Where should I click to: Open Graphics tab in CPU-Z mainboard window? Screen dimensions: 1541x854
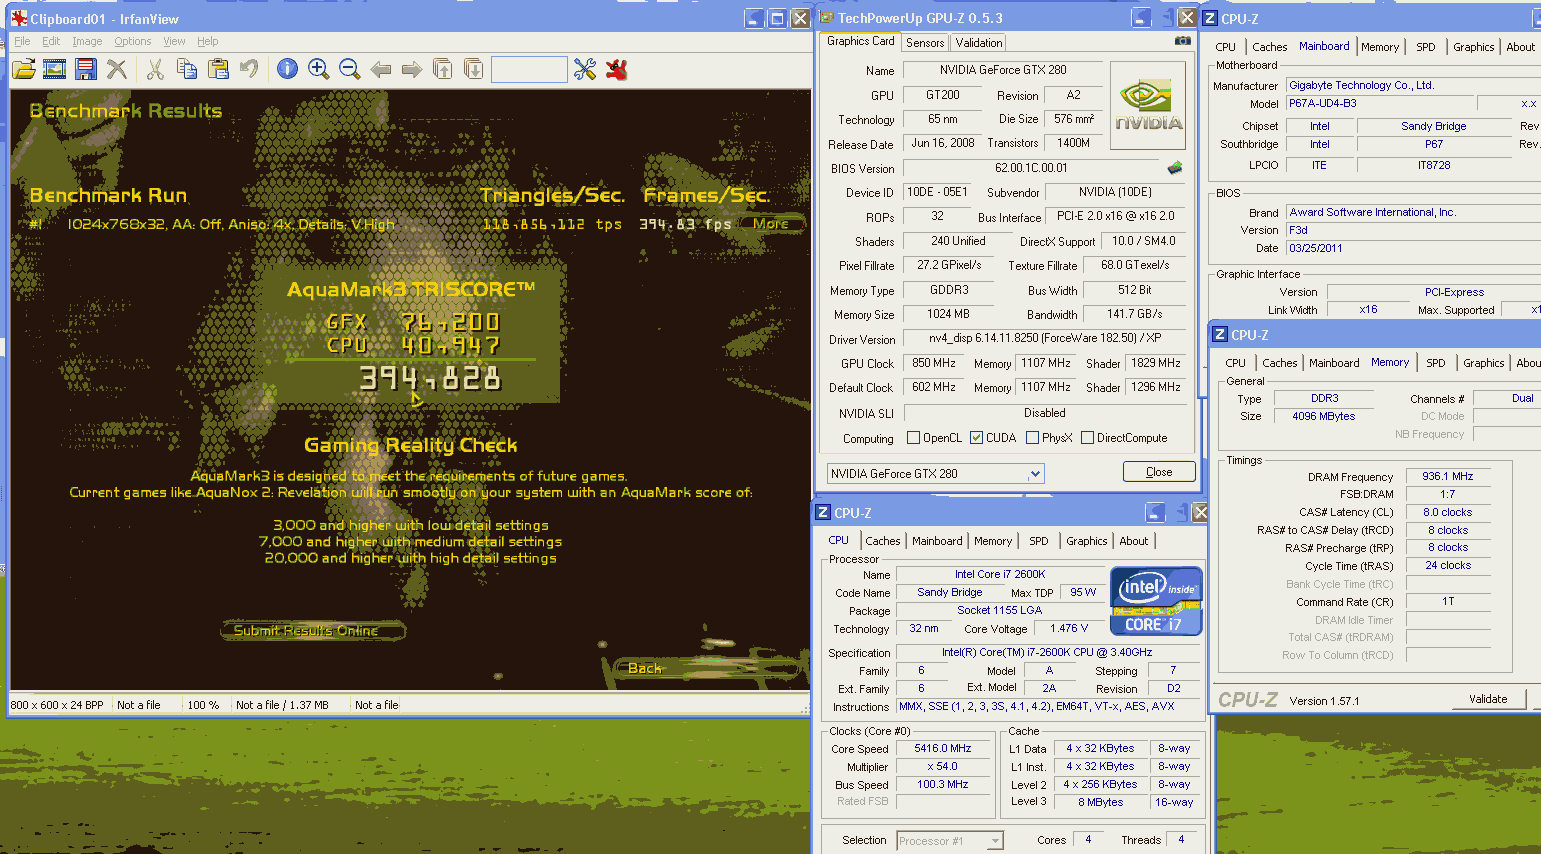pos(1473,47)
